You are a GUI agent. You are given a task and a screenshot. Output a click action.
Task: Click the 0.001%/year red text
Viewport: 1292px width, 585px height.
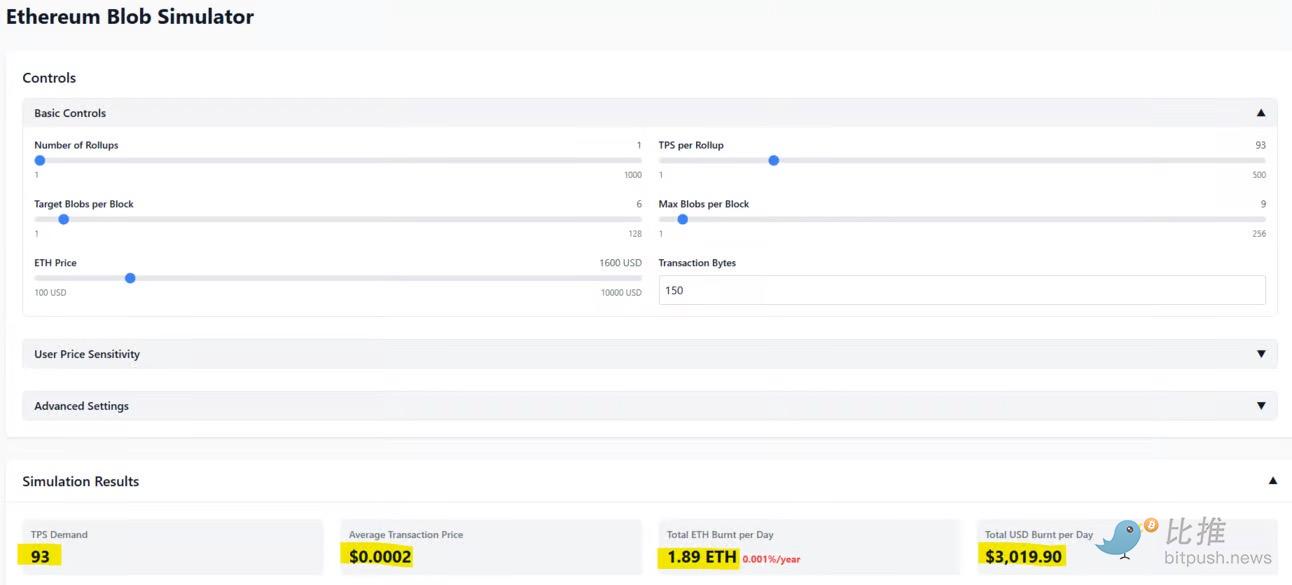[x=771, y=559]
